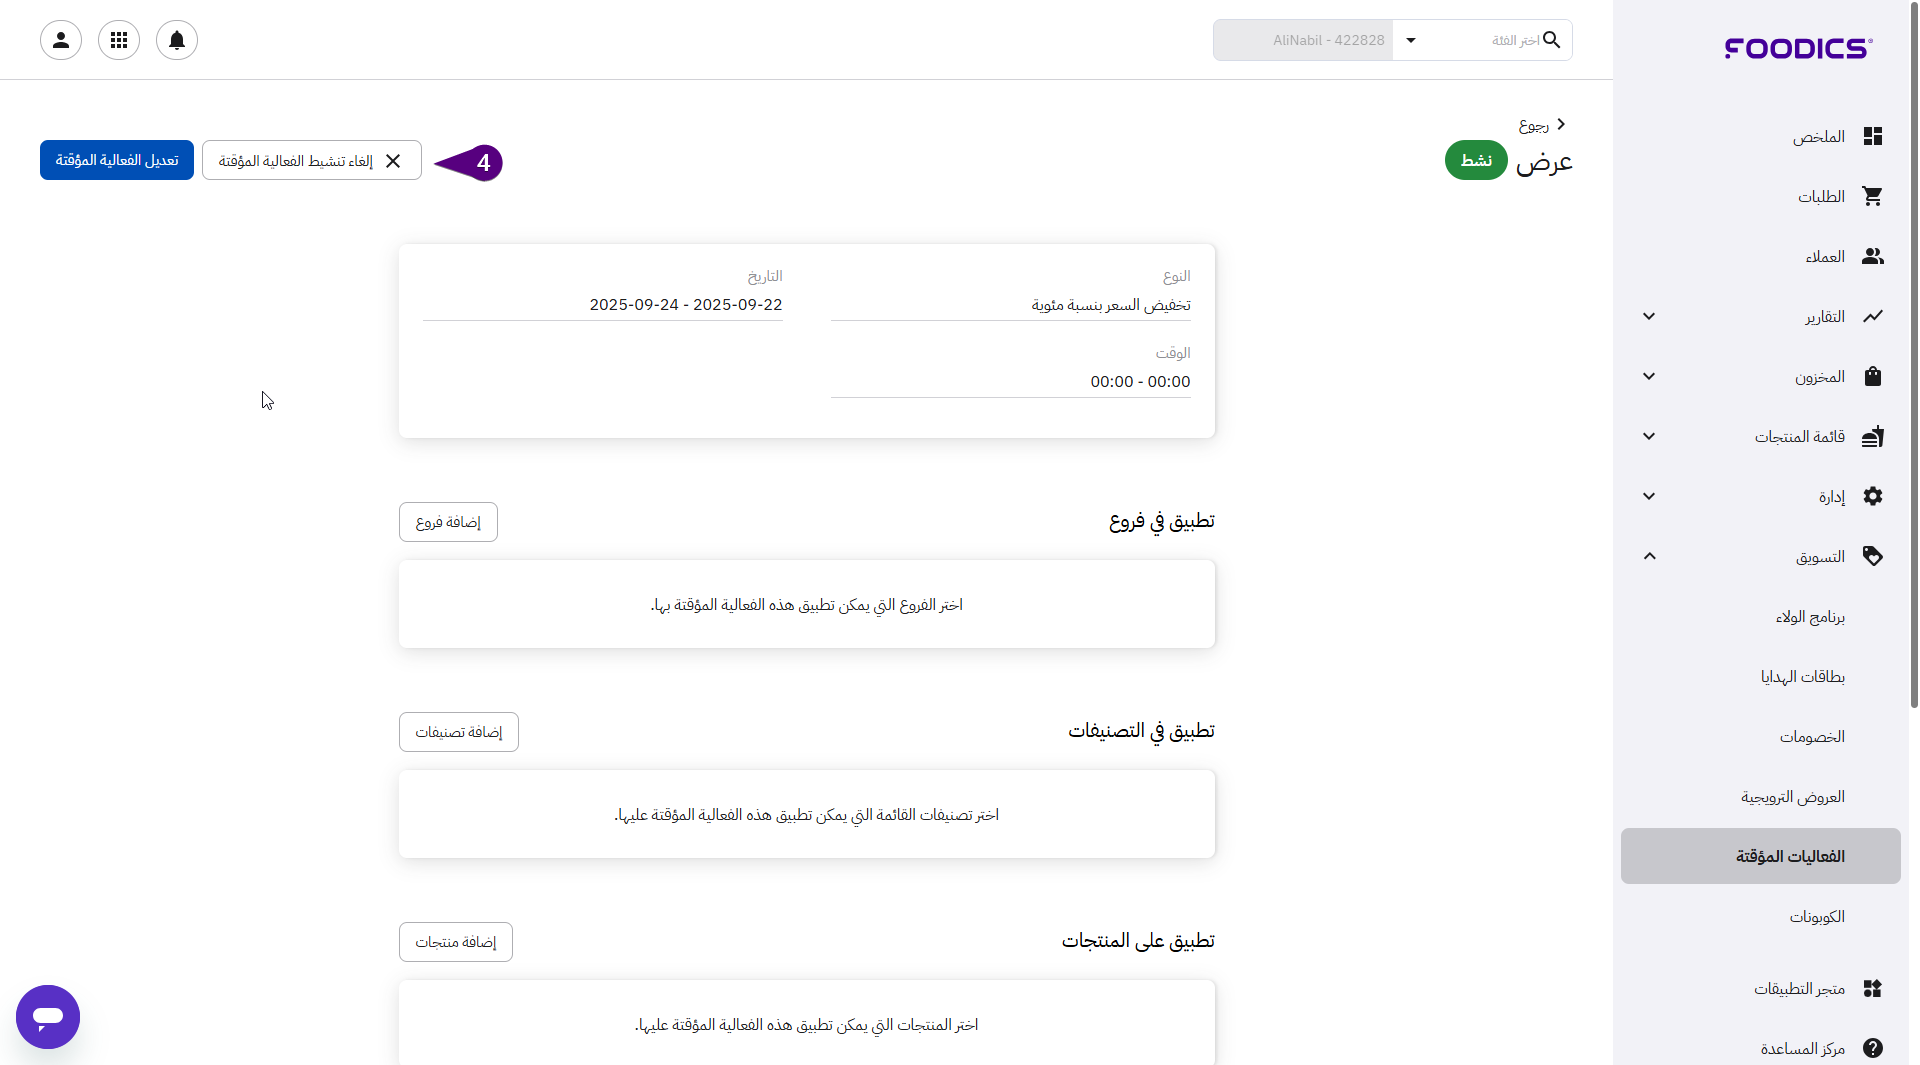Expand the Reports section chevron

point(1649,316)
